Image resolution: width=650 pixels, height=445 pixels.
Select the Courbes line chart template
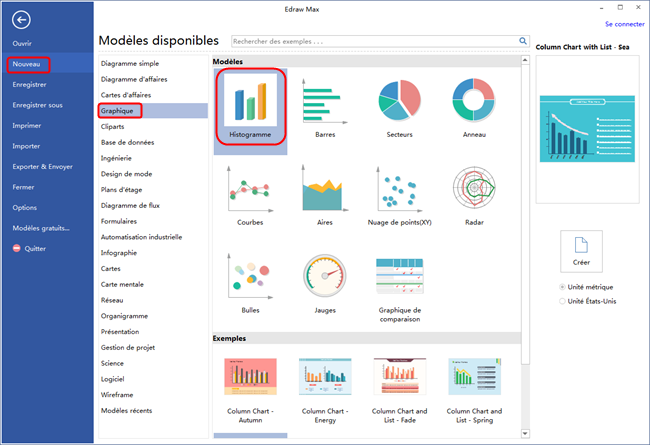(250, 195)
